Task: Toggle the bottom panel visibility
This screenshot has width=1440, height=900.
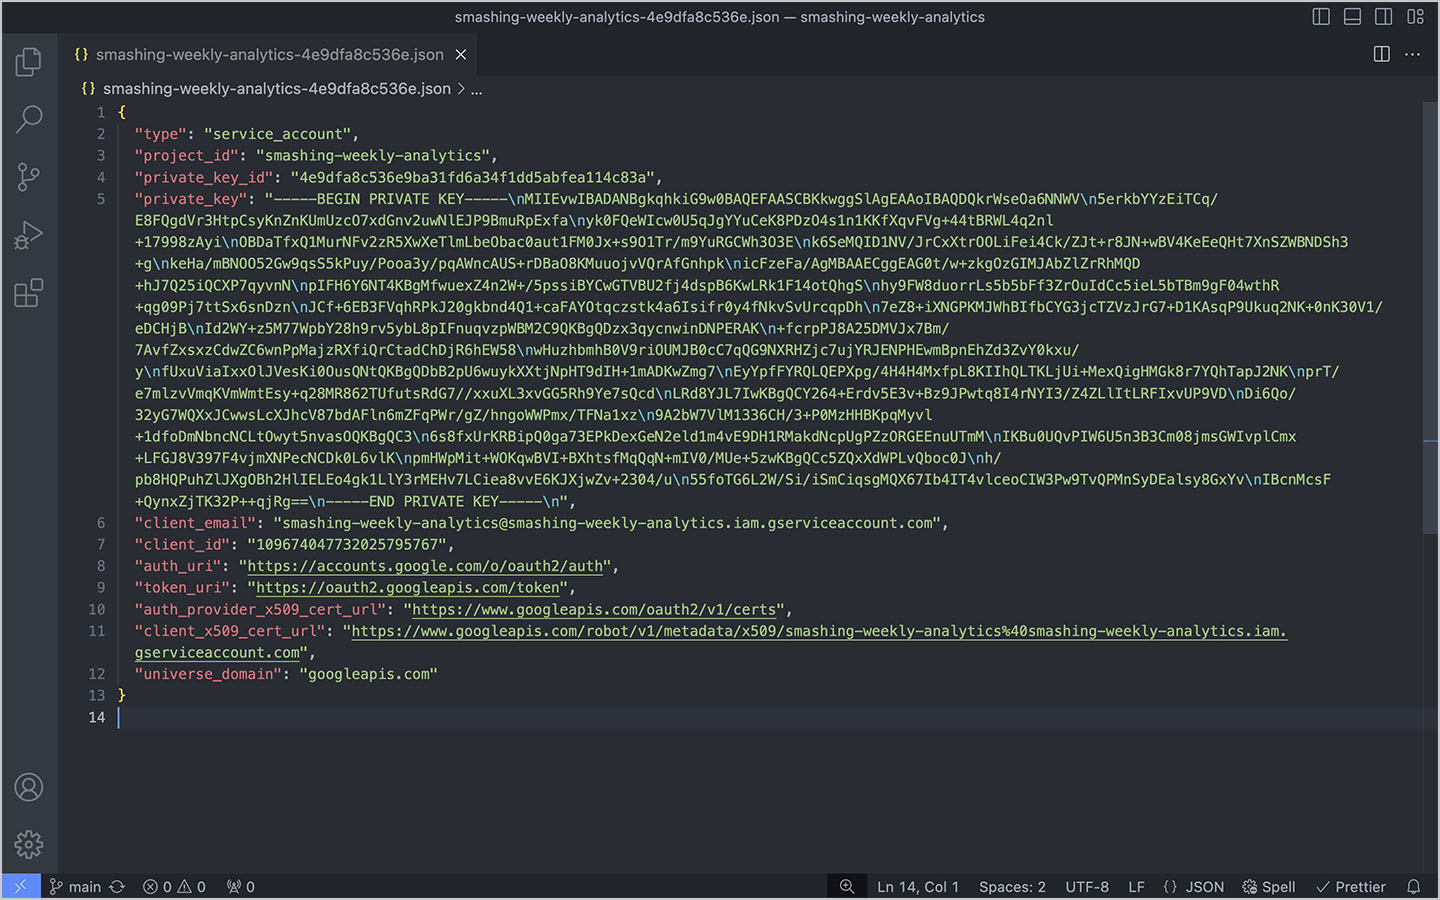Action: click(1352, 16)
